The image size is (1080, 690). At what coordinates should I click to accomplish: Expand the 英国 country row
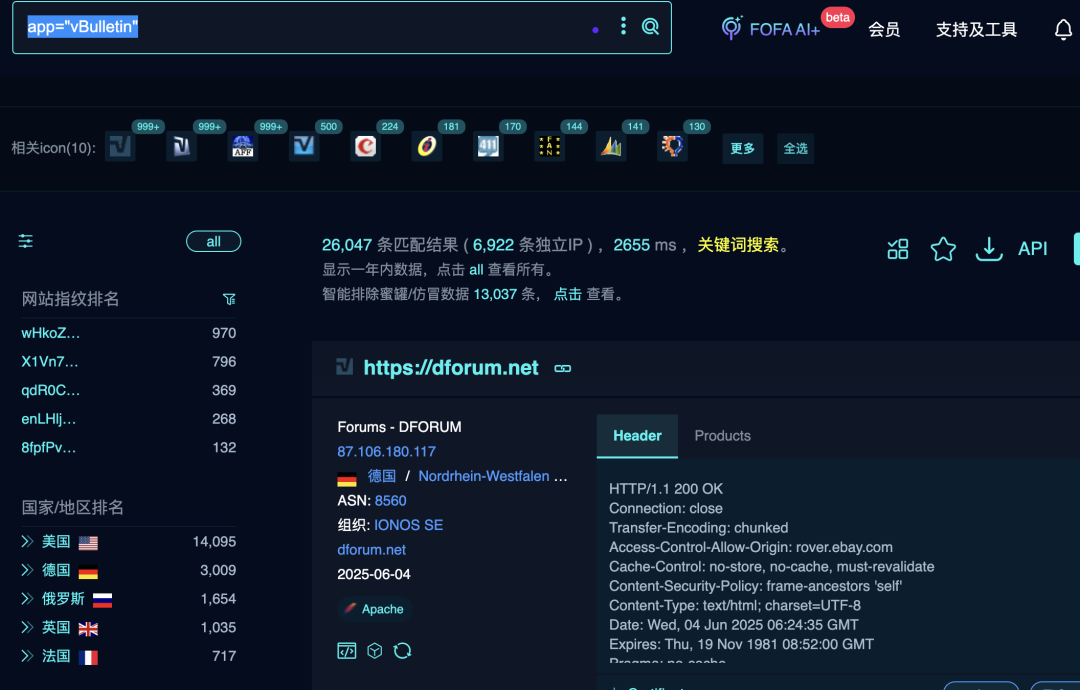(x=28, y=627)
